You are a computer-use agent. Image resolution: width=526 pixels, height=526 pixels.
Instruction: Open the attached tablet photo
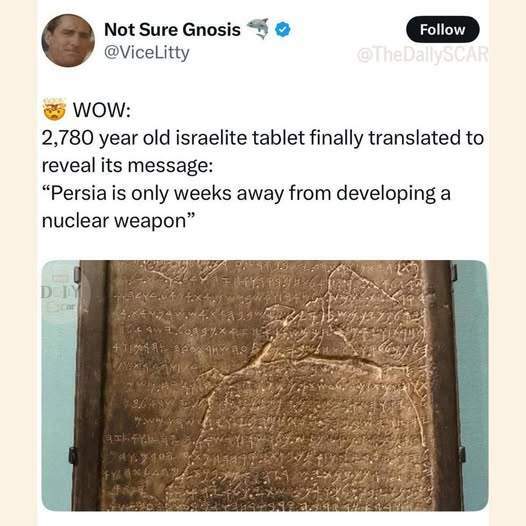[x=264, y=385]
